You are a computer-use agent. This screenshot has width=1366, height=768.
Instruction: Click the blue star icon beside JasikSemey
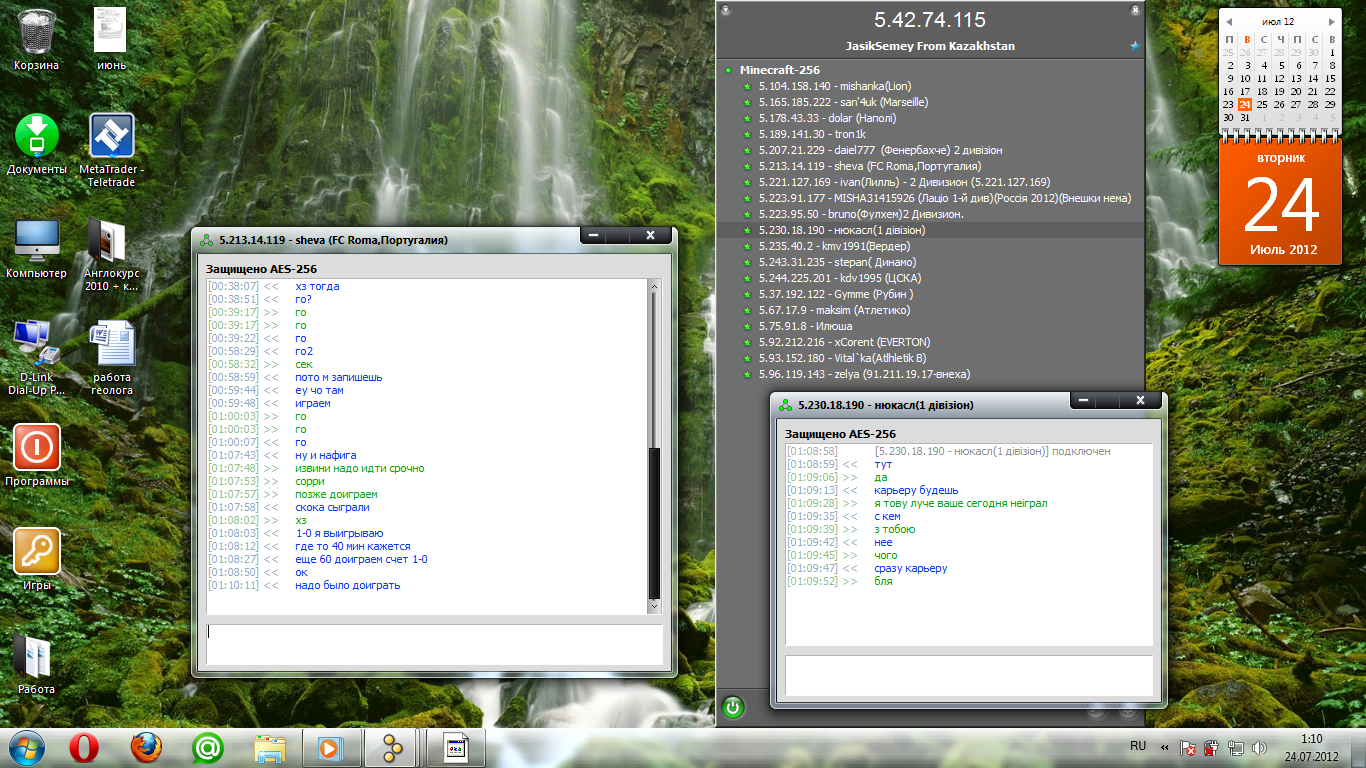1134,46
